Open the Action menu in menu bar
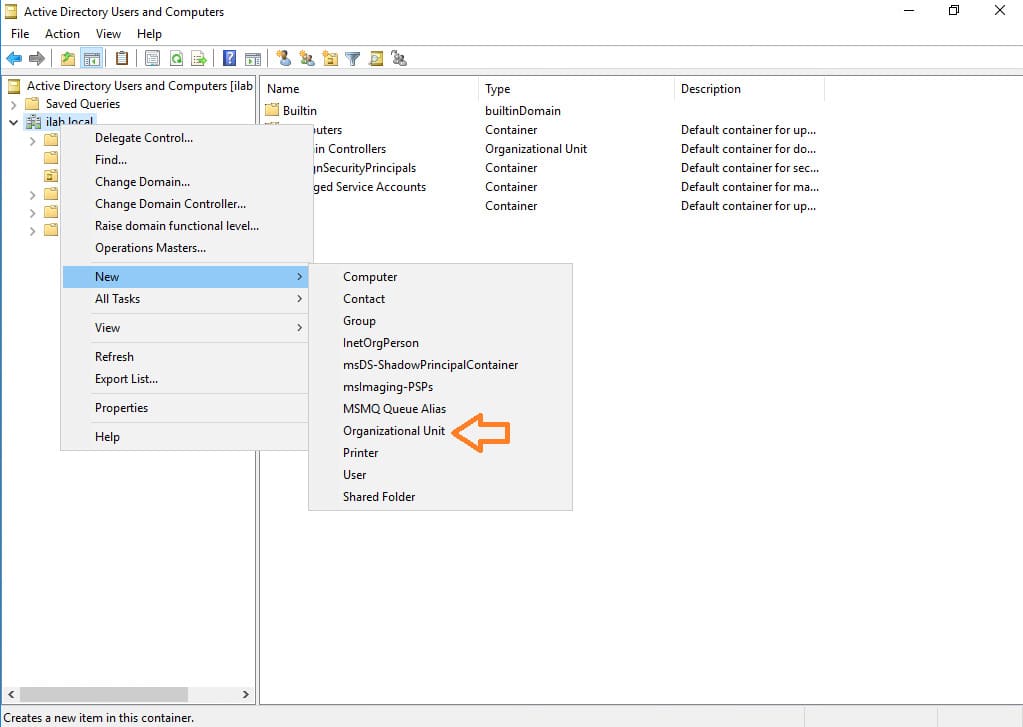The height and width of the screenshot is (727, 1023). click(62, 34)
